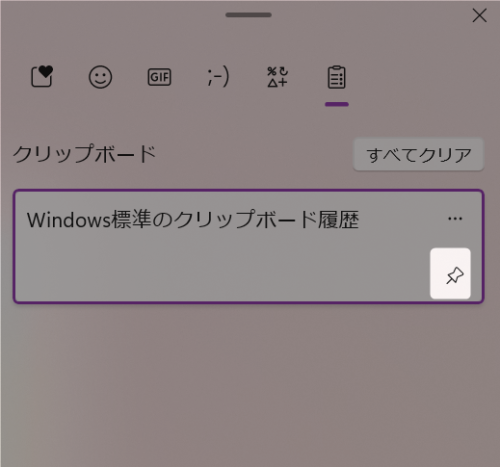The image size is (500, 467).
Task: Show the classic ASCII emoticons section
Action: pyautogui.click(x=218, y=77)
